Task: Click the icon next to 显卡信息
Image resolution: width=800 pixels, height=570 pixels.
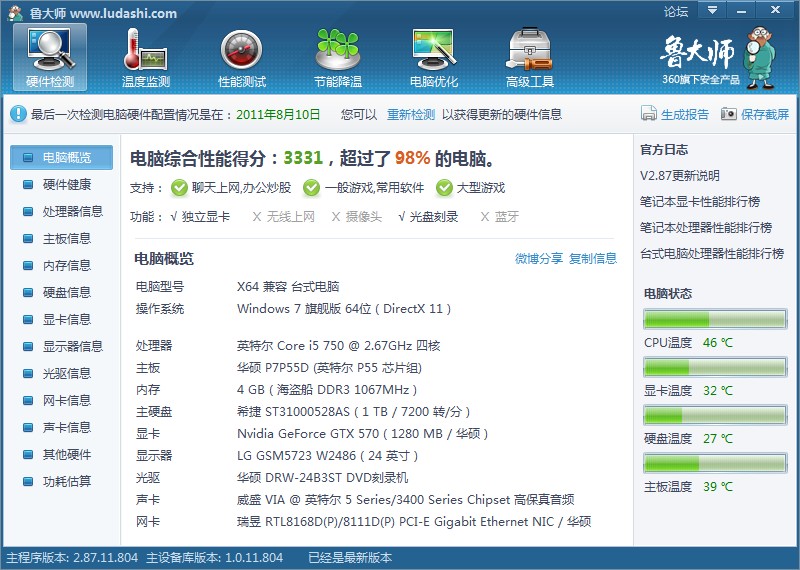Action: point(28,319)
